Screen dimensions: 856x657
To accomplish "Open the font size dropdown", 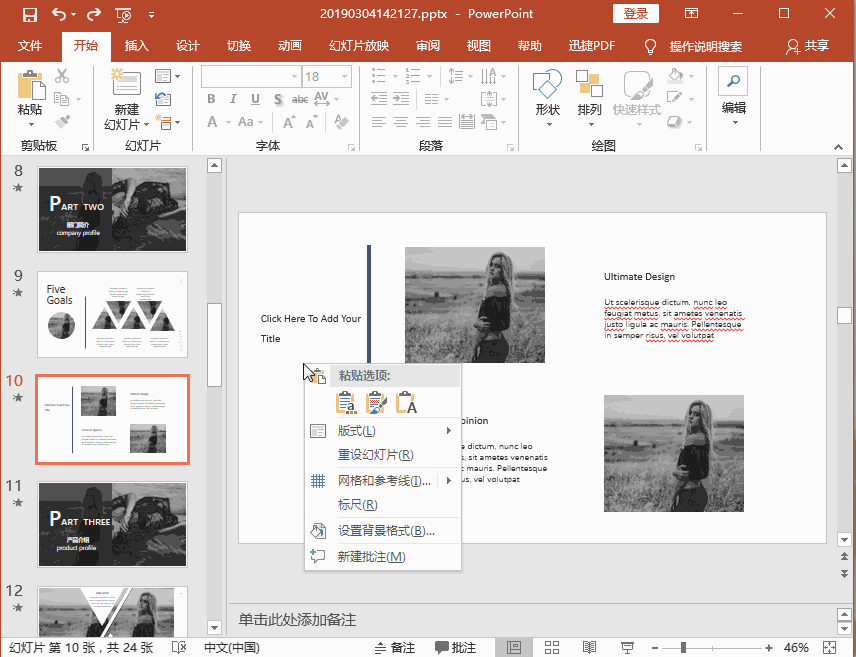I will (345, 76).
